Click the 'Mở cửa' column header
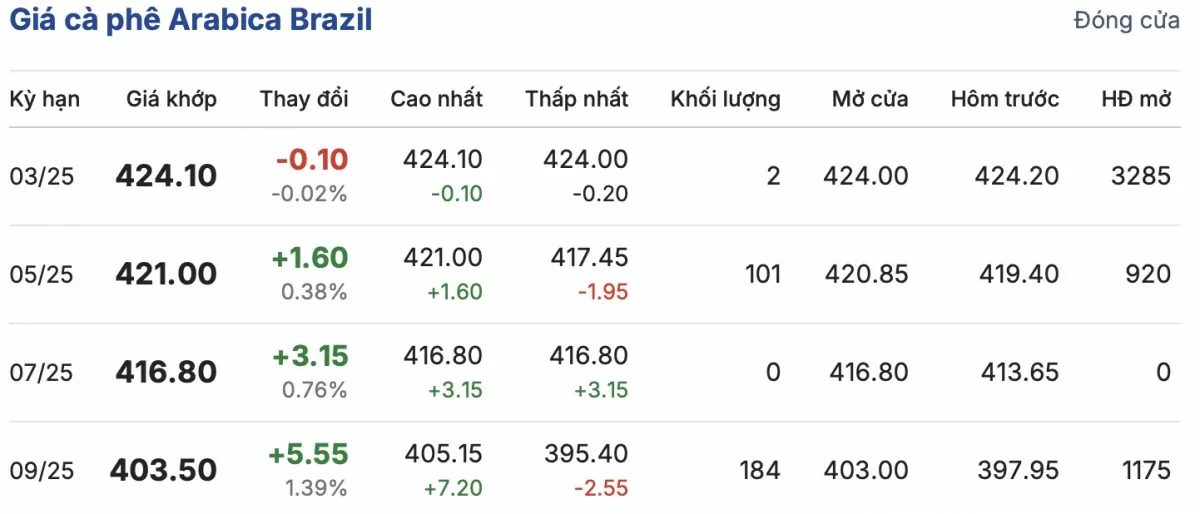Viewport: 1200px width, 514px height. point(870,99)
